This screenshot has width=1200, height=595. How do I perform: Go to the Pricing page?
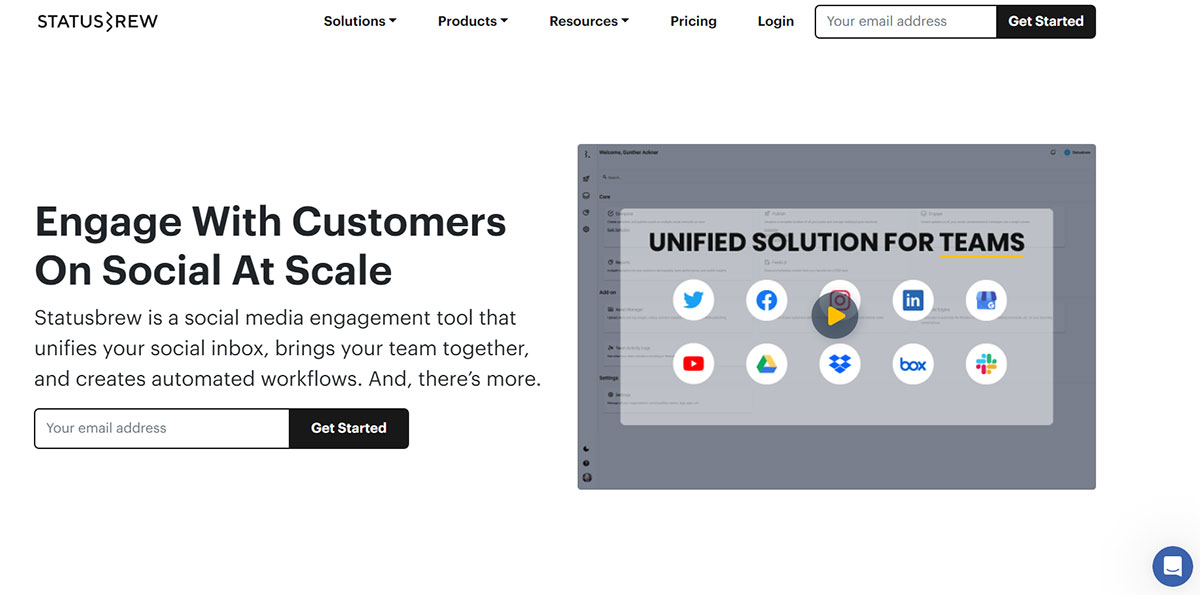[693, 21]
